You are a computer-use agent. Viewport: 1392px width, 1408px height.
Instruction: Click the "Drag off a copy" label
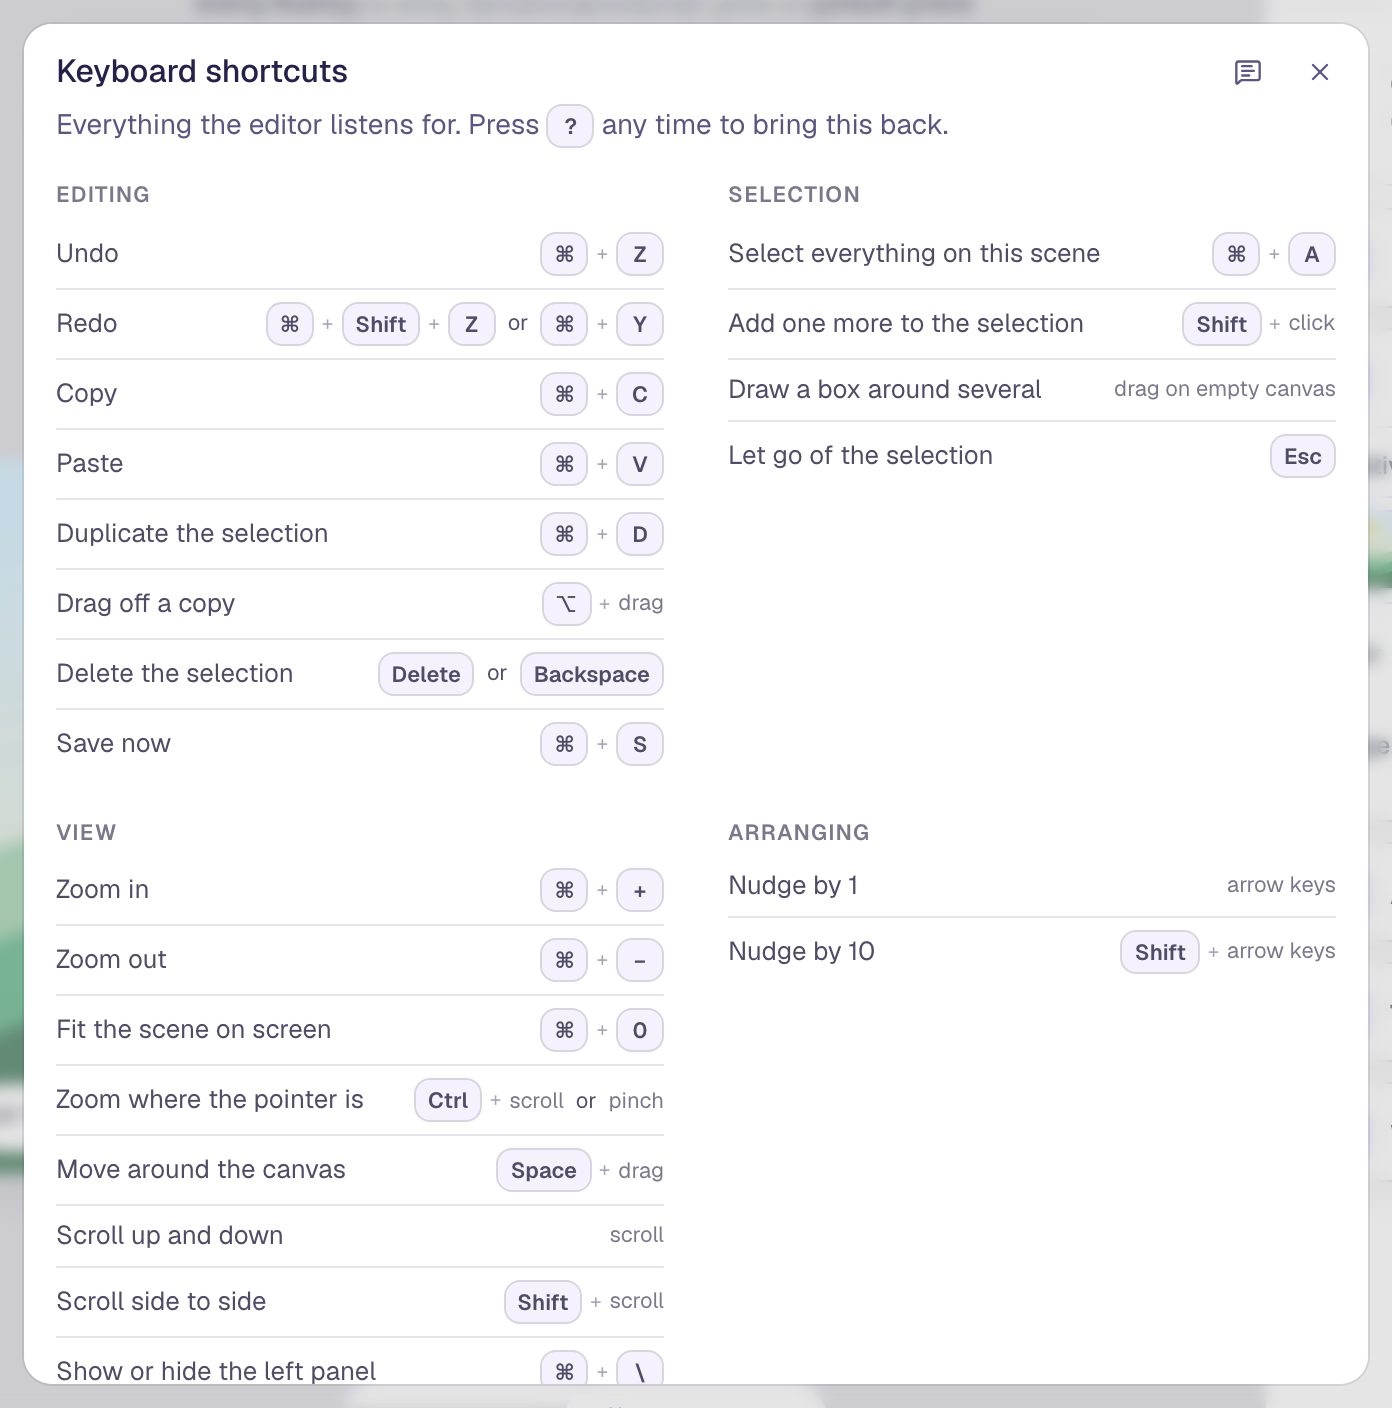pyautogui.click(x=146, y=604)
